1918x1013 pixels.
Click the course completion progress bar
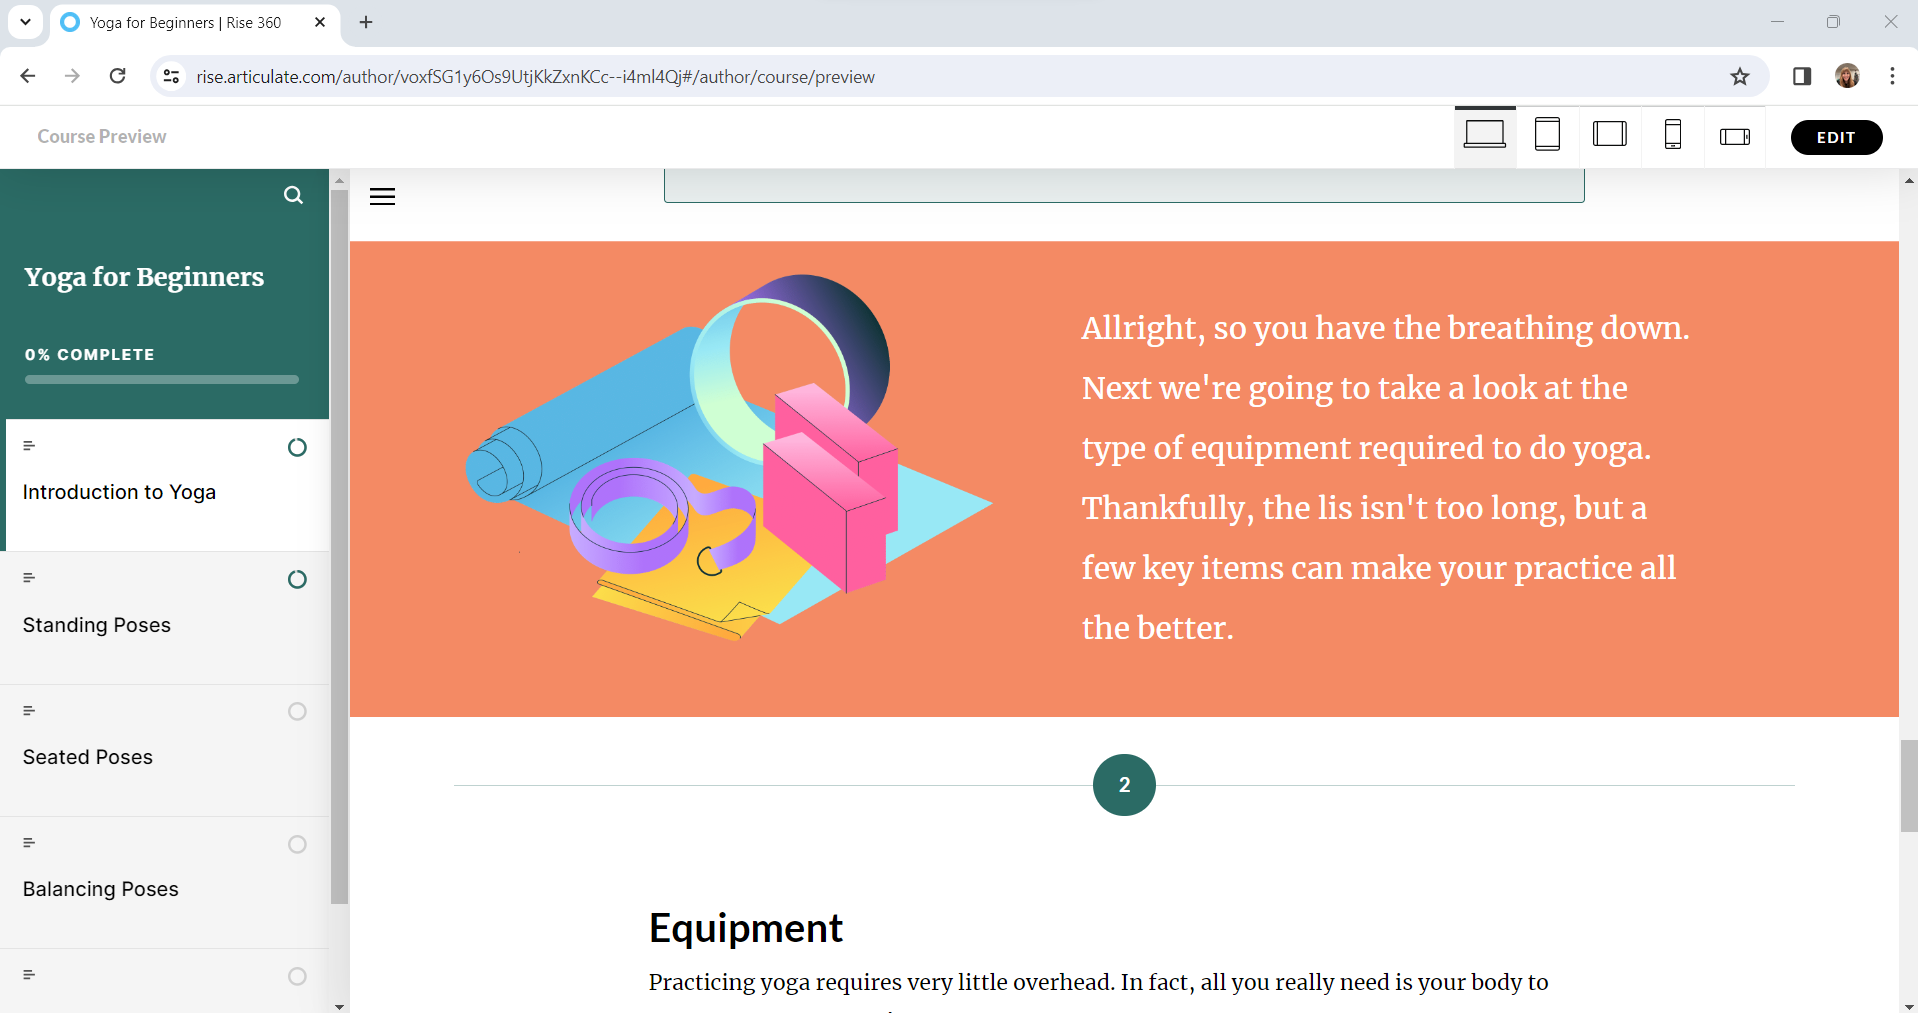click(162, 380)
